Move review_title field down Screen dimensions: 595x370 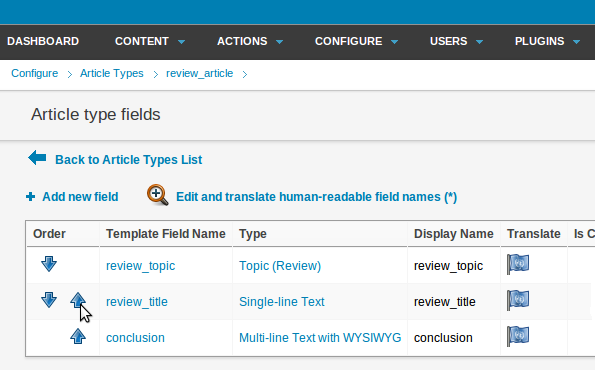point(49,300)
